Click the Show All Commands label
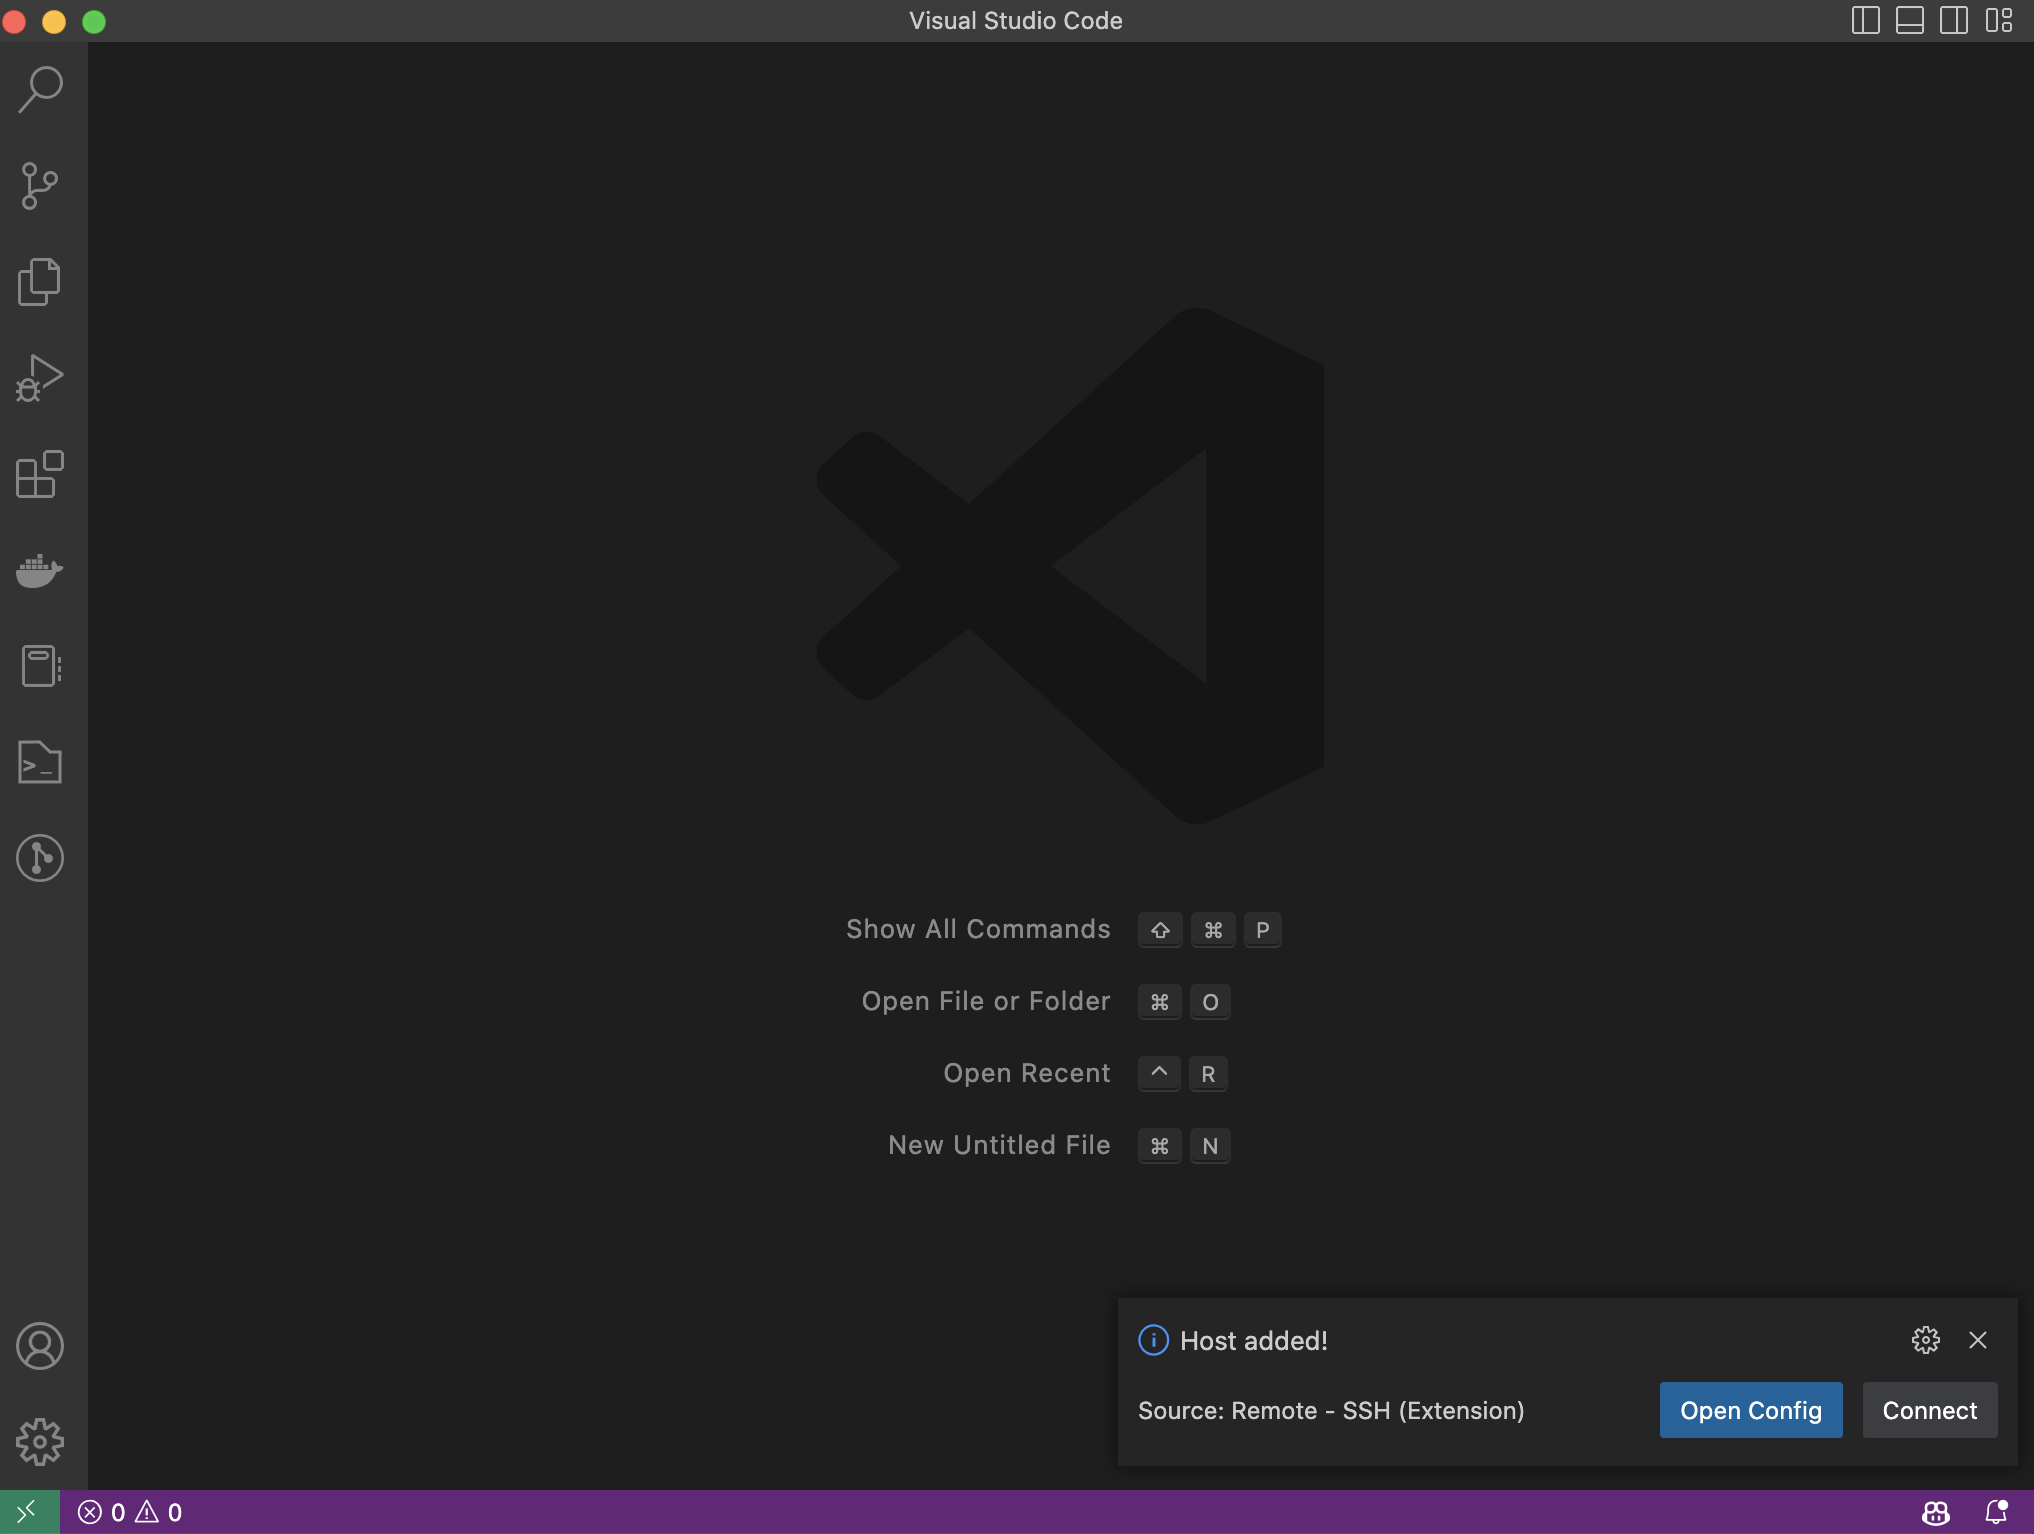Screen dimensions: 2034x1534 click(x=978, y=929)
